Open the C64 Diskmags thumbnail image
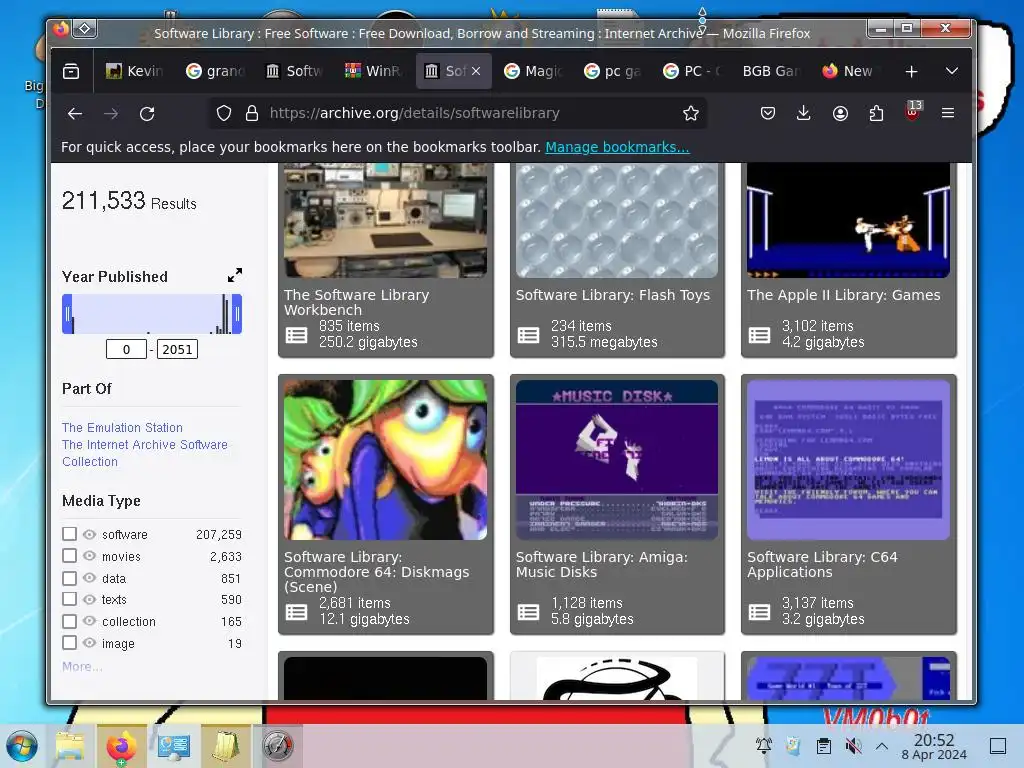The height and width of the screenshot is (768, 1024). (385, 460)
